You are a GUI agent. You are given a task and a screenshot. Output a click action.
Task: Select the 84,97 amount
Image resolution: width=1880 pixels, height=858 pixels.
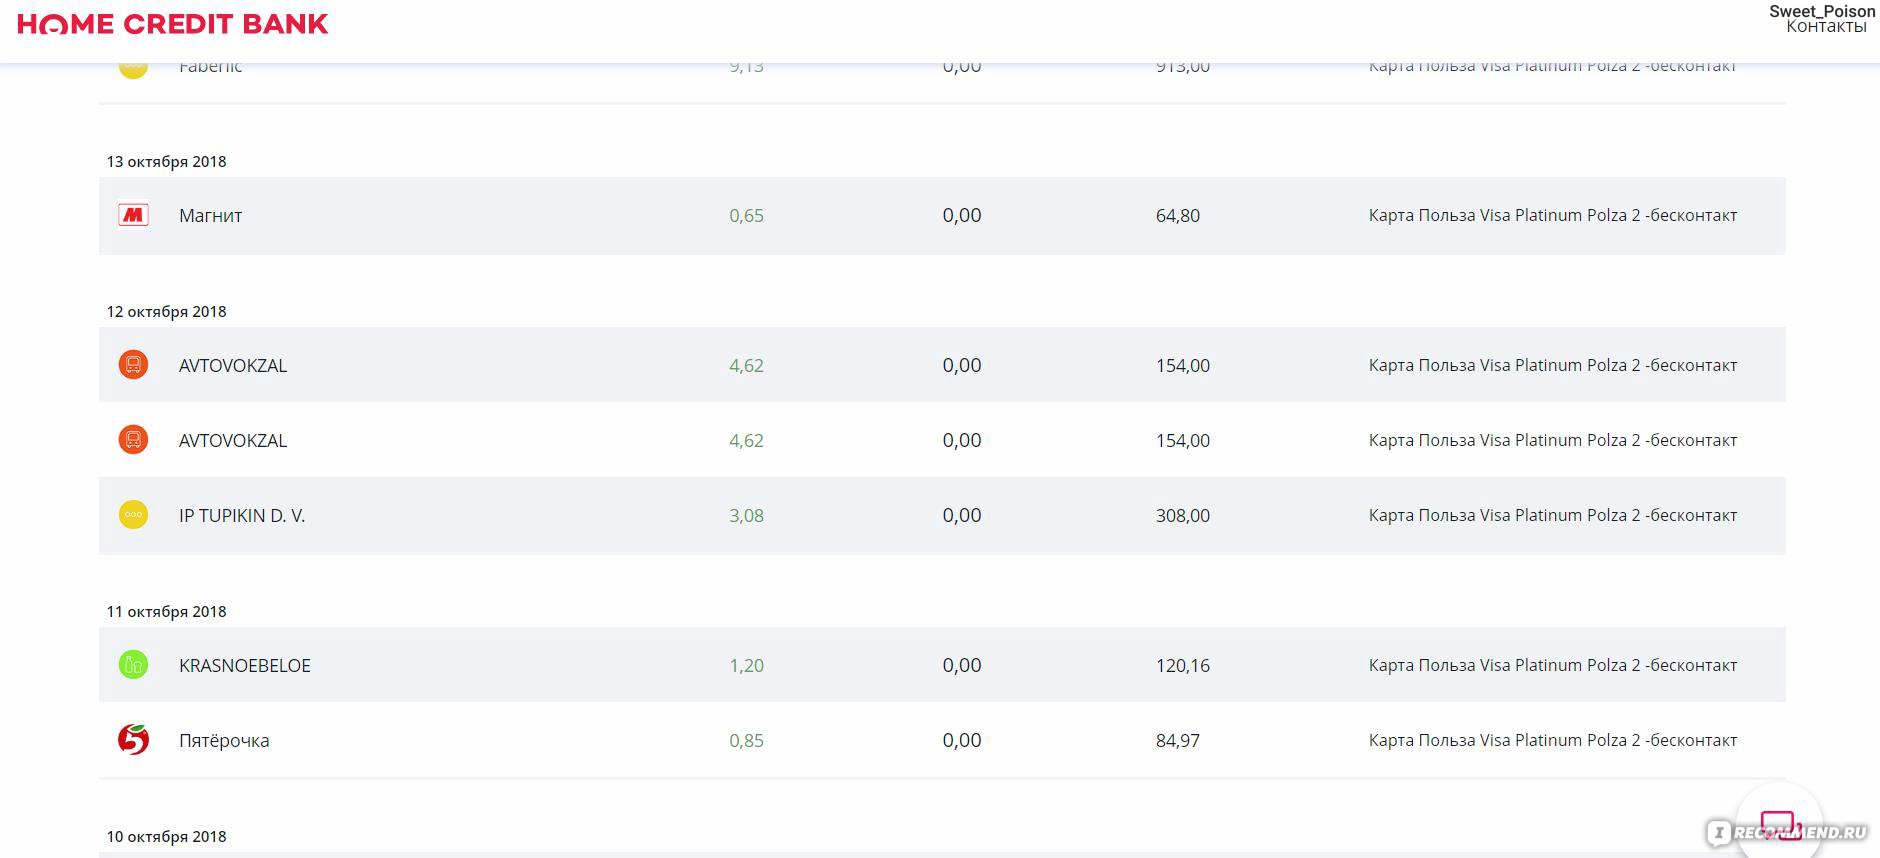coord(1178,741)
